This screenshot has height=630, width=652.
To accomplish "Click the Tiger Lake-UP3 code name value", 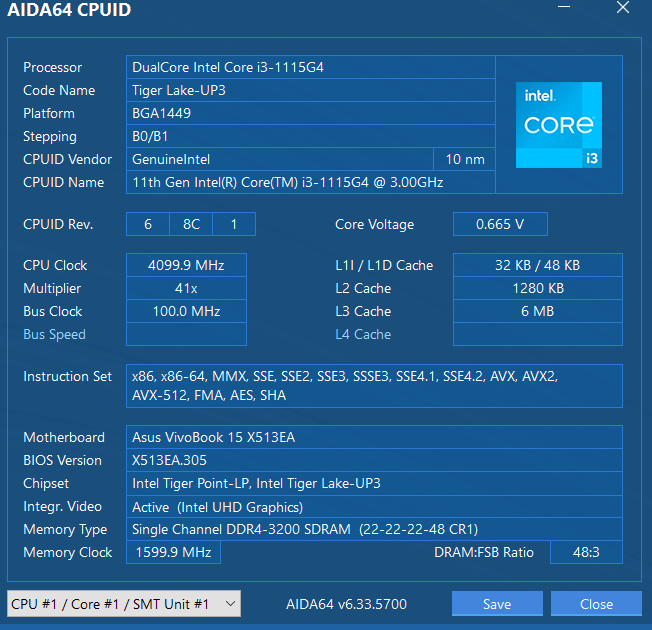I will pos(311,90).
